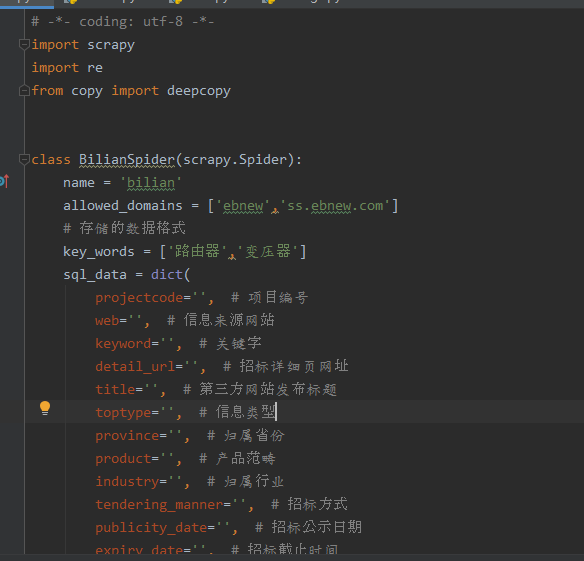
Task: Click the detail_url parameter
Action: click(x=135, y=367)
